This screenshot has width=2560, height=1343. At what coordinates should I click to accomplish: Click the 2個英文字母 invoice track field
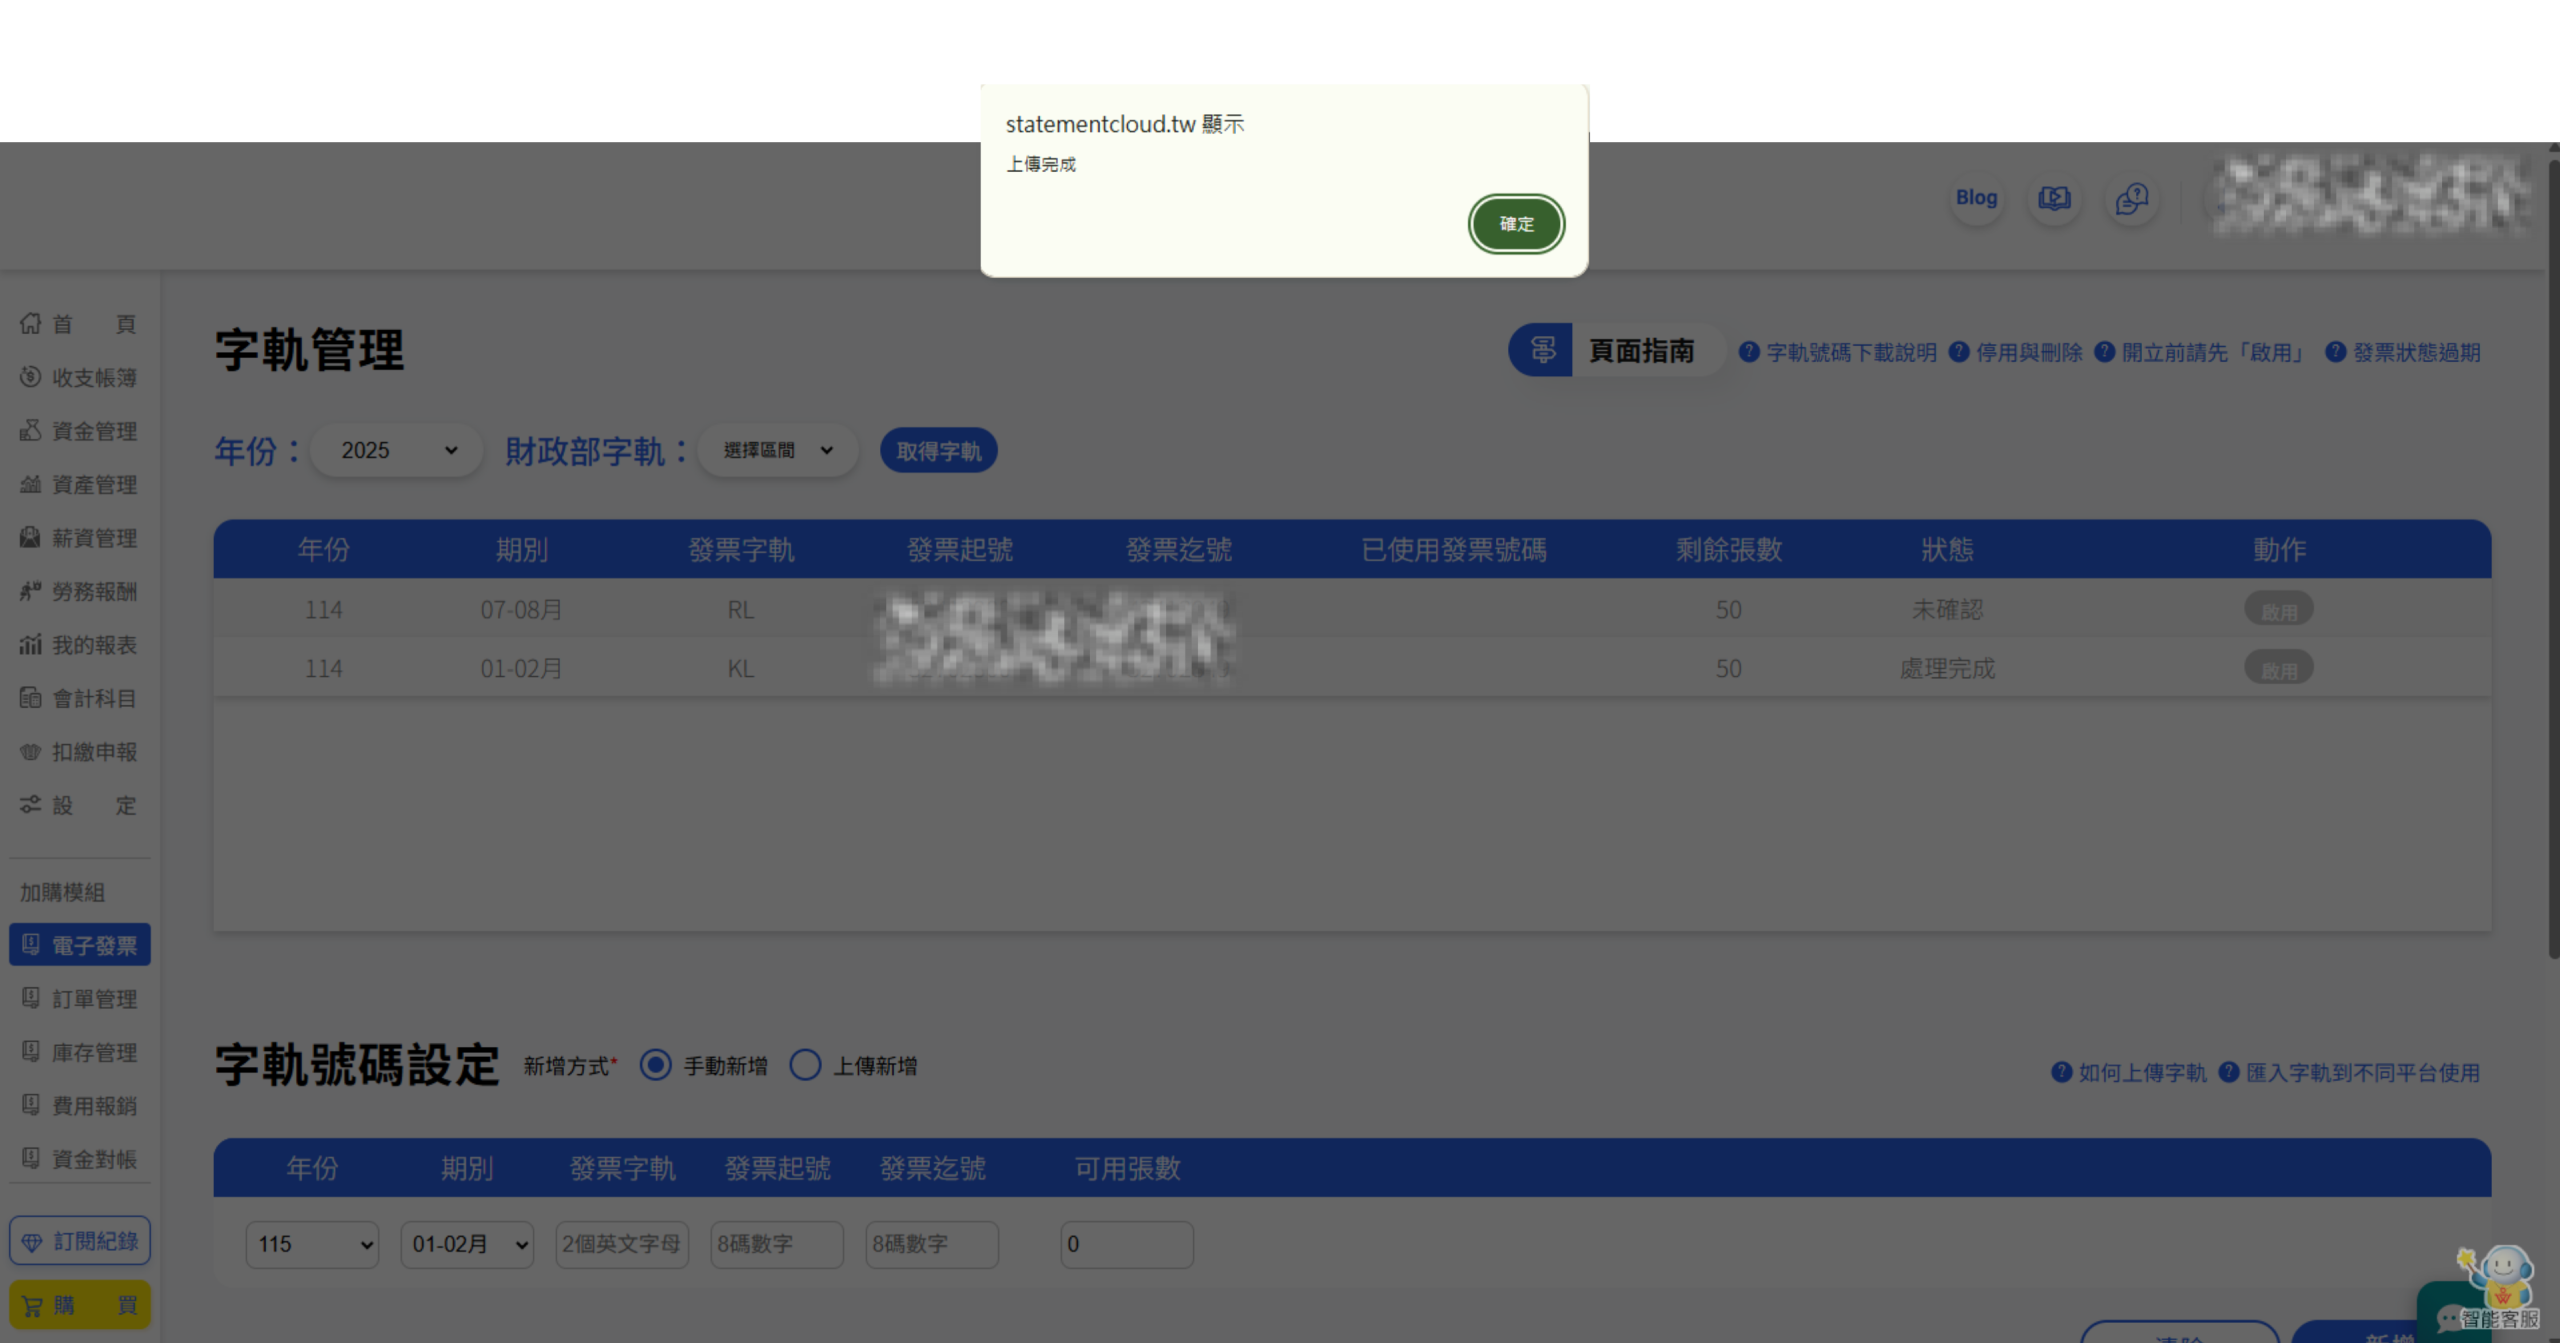(x=622, y=1244)
